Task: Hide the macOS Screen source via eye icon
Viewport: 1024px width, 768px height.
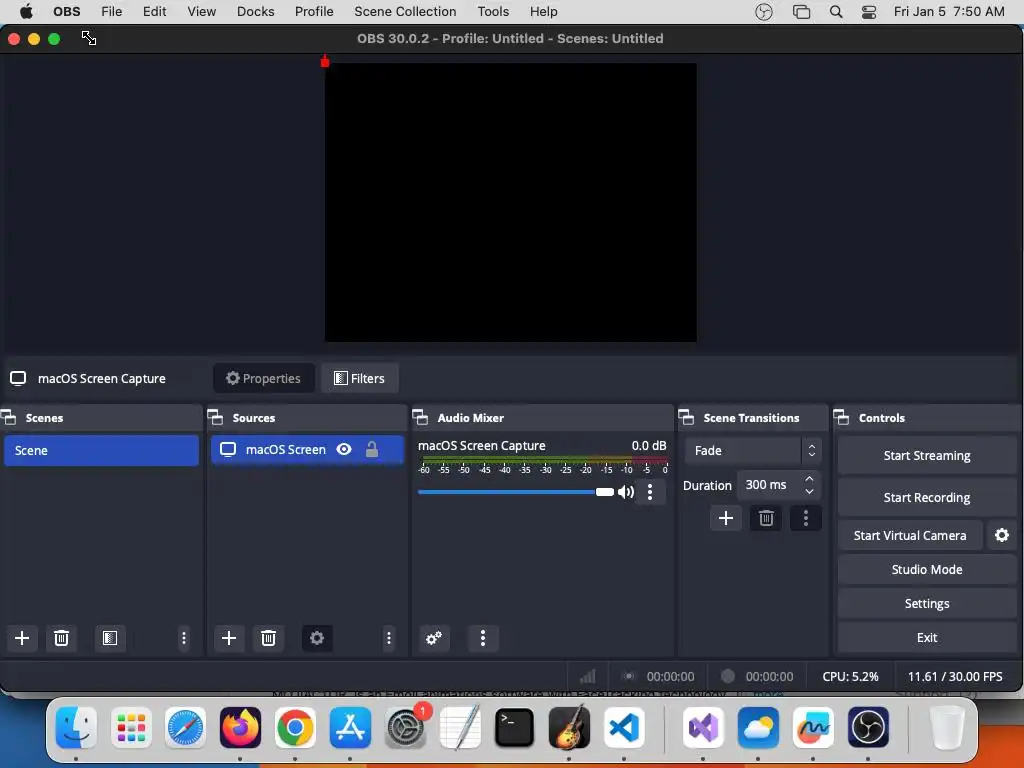Action: click(344, 449)
